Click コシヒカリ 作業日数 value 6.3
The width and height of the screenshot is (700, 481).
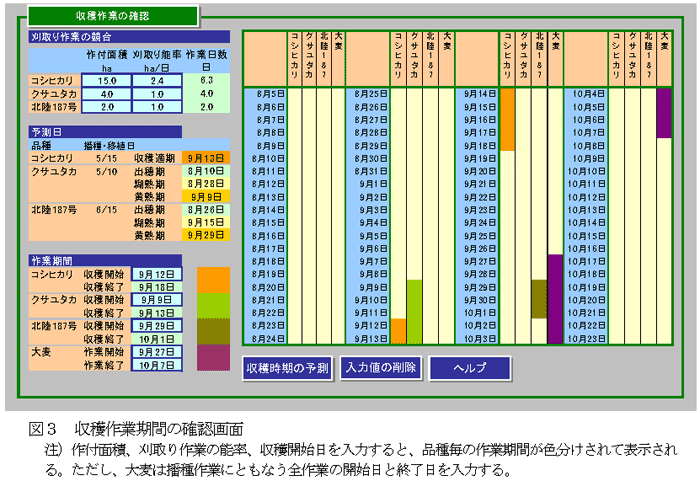pyautogui.click(x=207, y=80)
